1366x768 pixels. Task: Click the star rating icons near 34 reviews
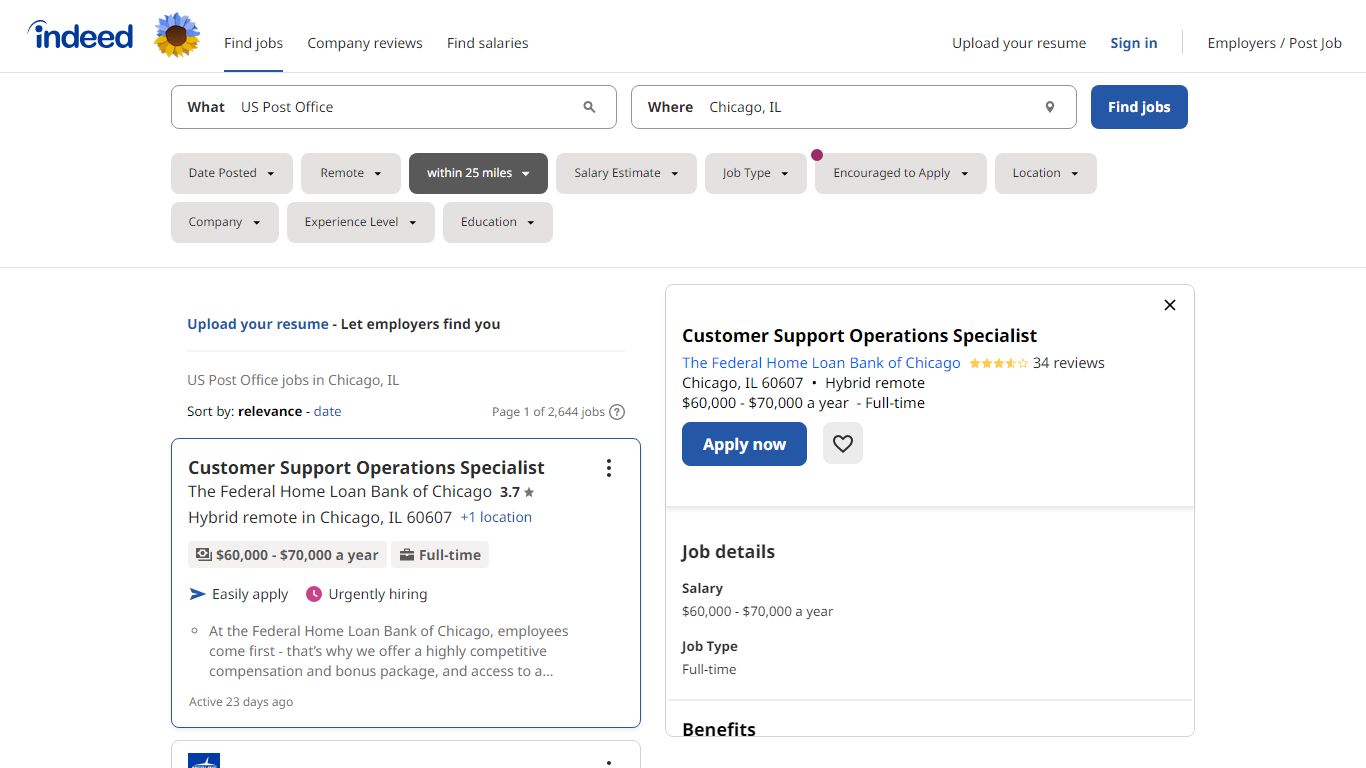pos(998,363)
